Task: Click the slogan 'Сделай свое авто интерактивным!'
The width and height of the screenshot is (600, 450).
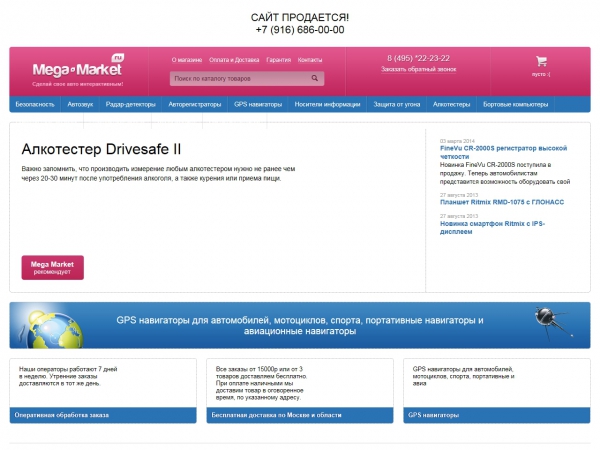Action: [78, 84]
